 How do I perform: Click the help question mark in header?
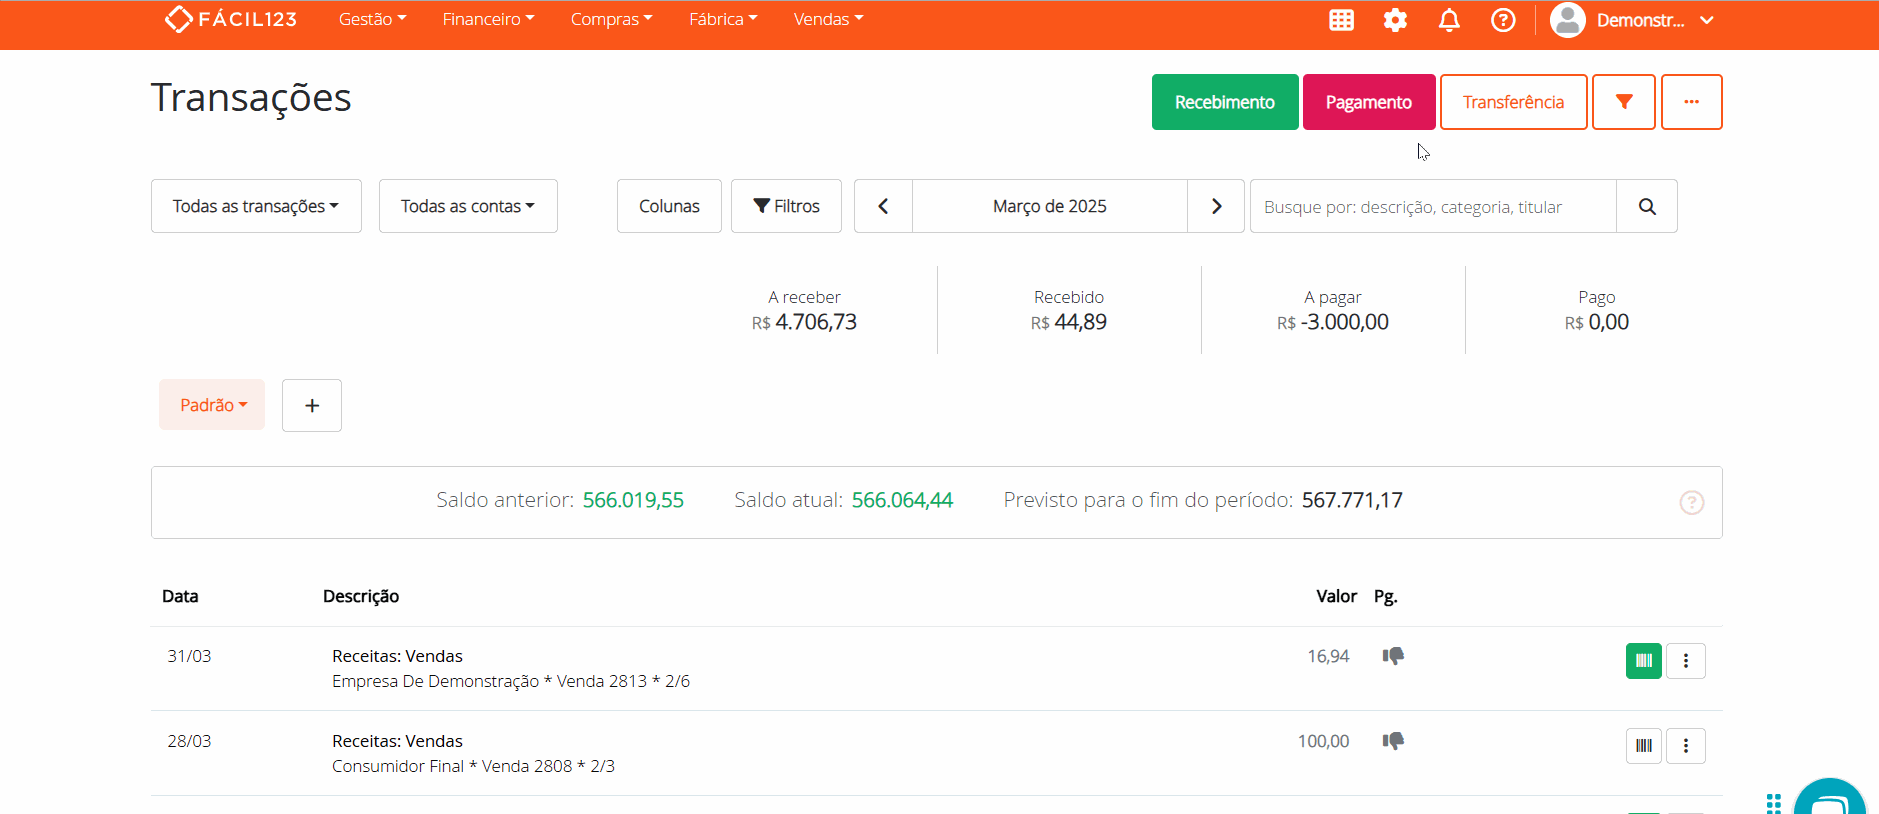pos(1503,20)
